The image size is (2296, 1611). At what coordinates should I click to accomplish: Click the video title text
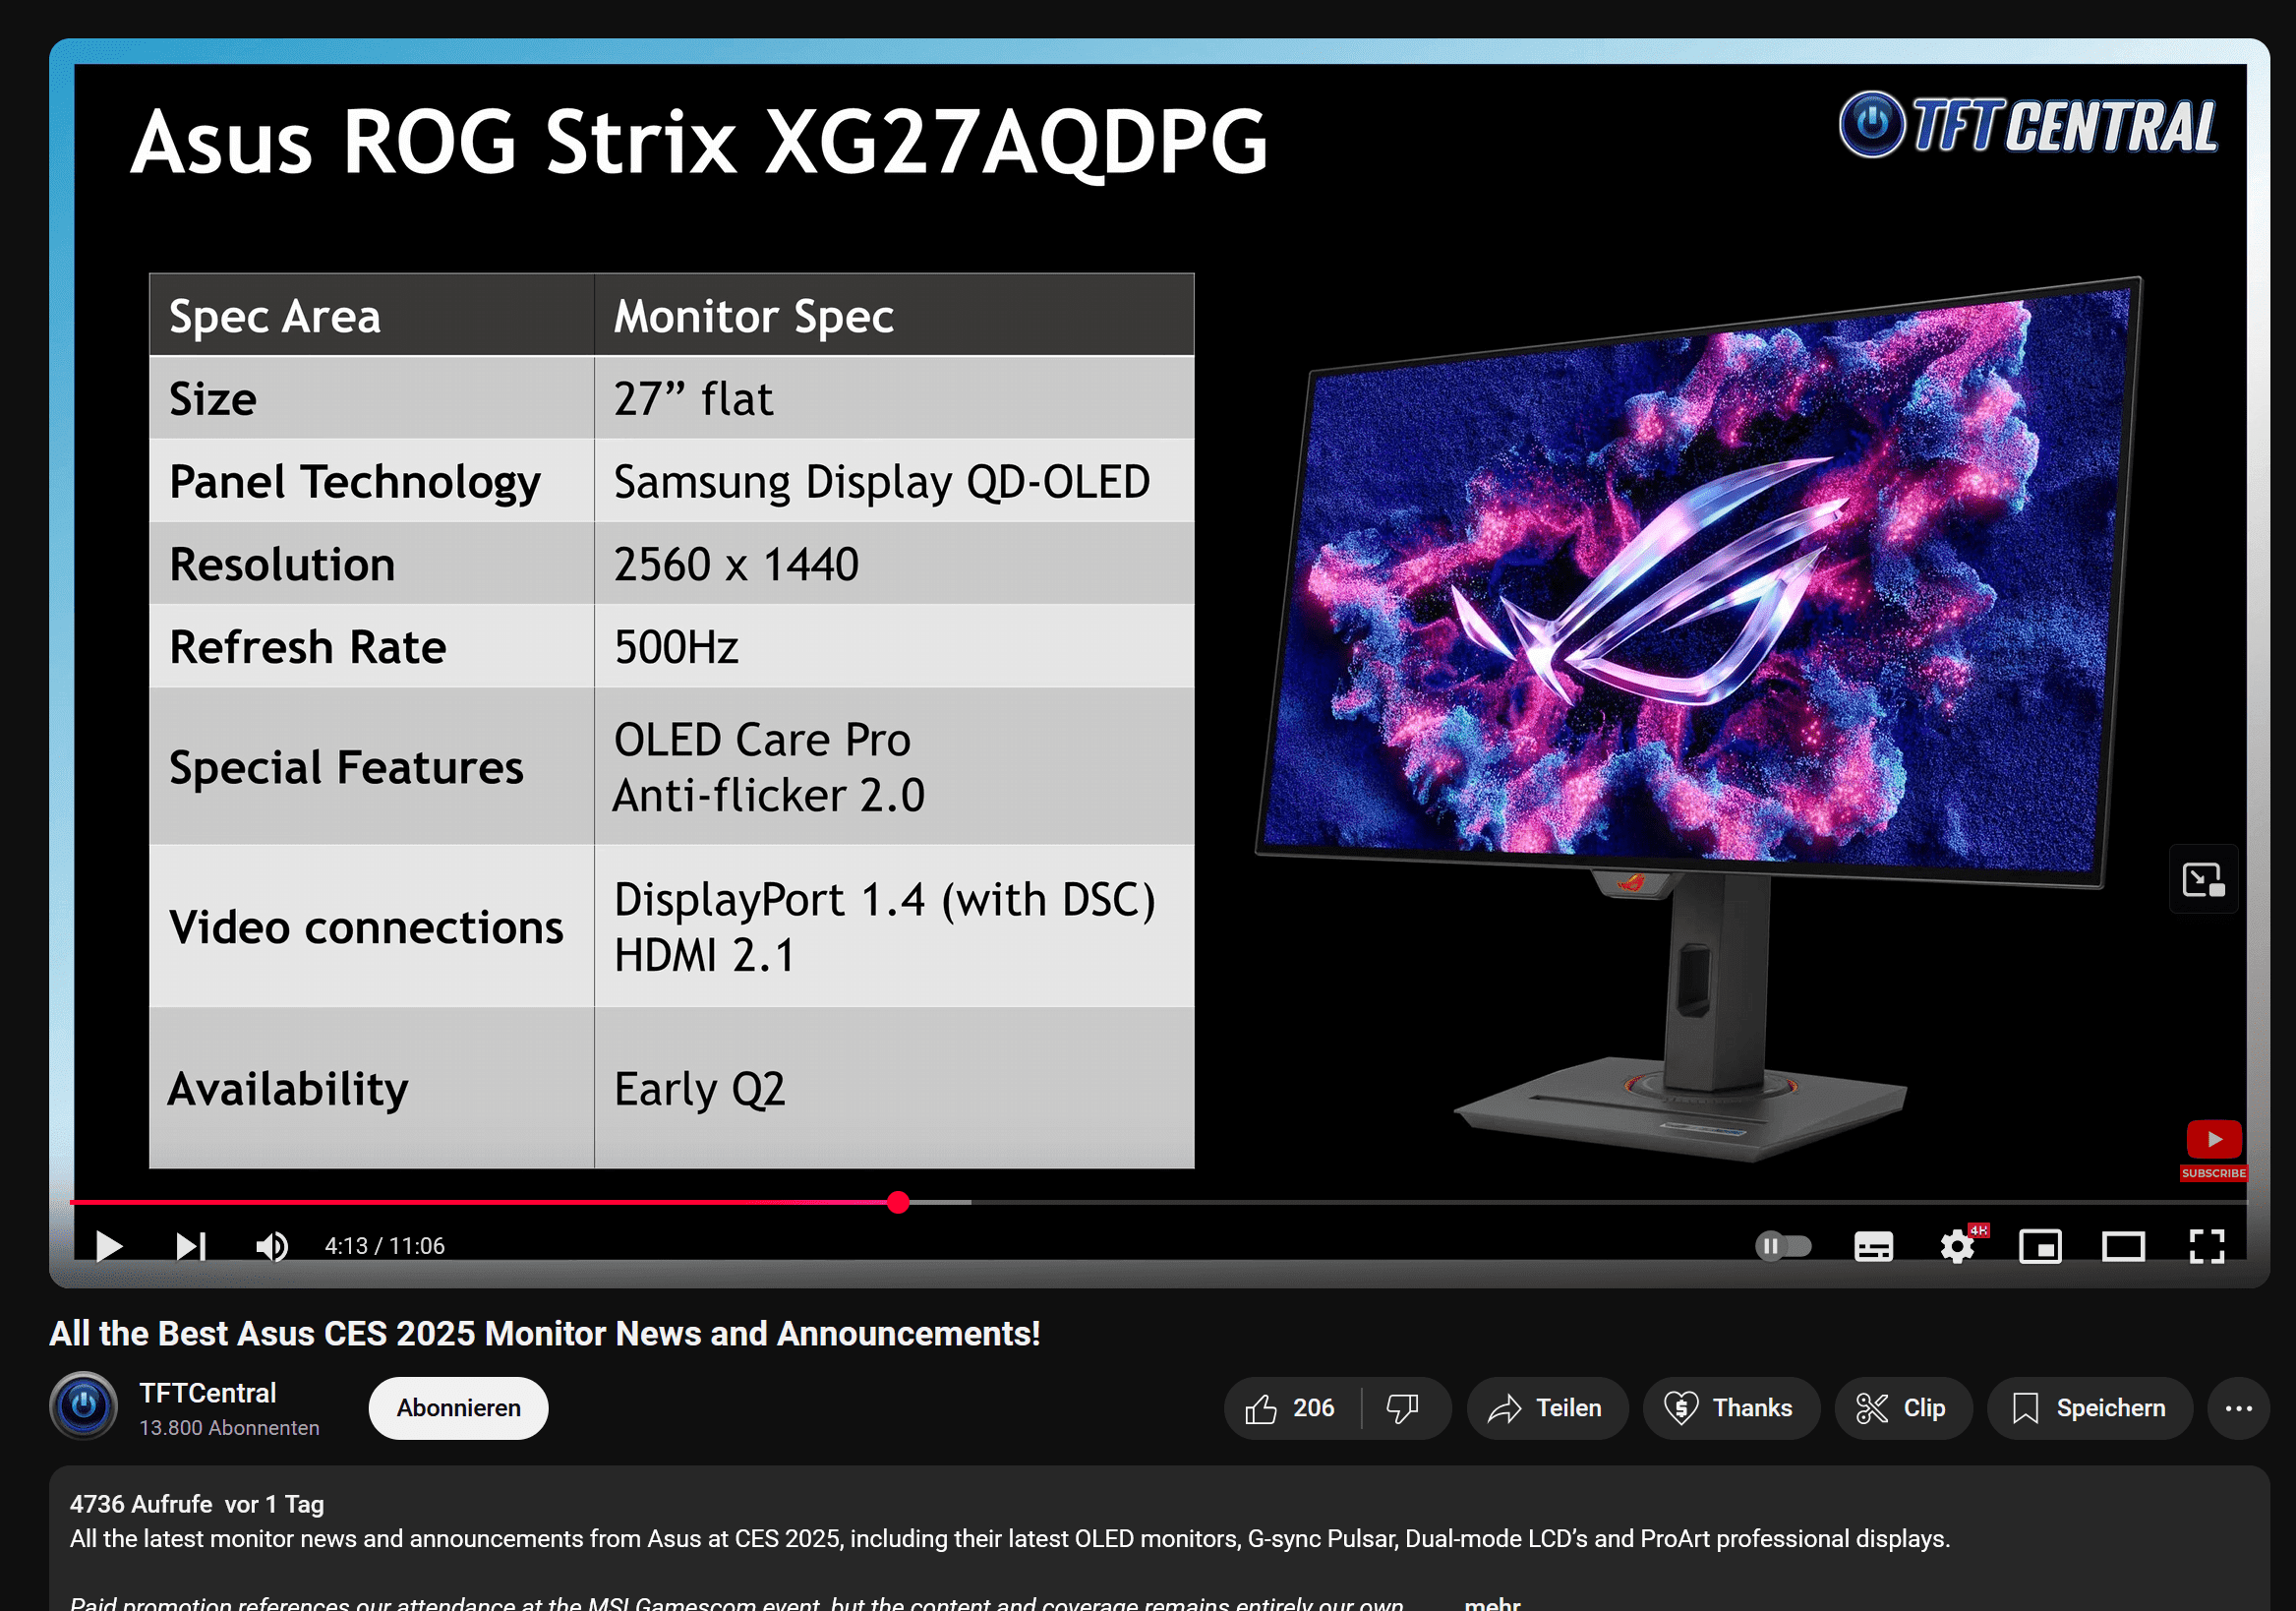545,1333
